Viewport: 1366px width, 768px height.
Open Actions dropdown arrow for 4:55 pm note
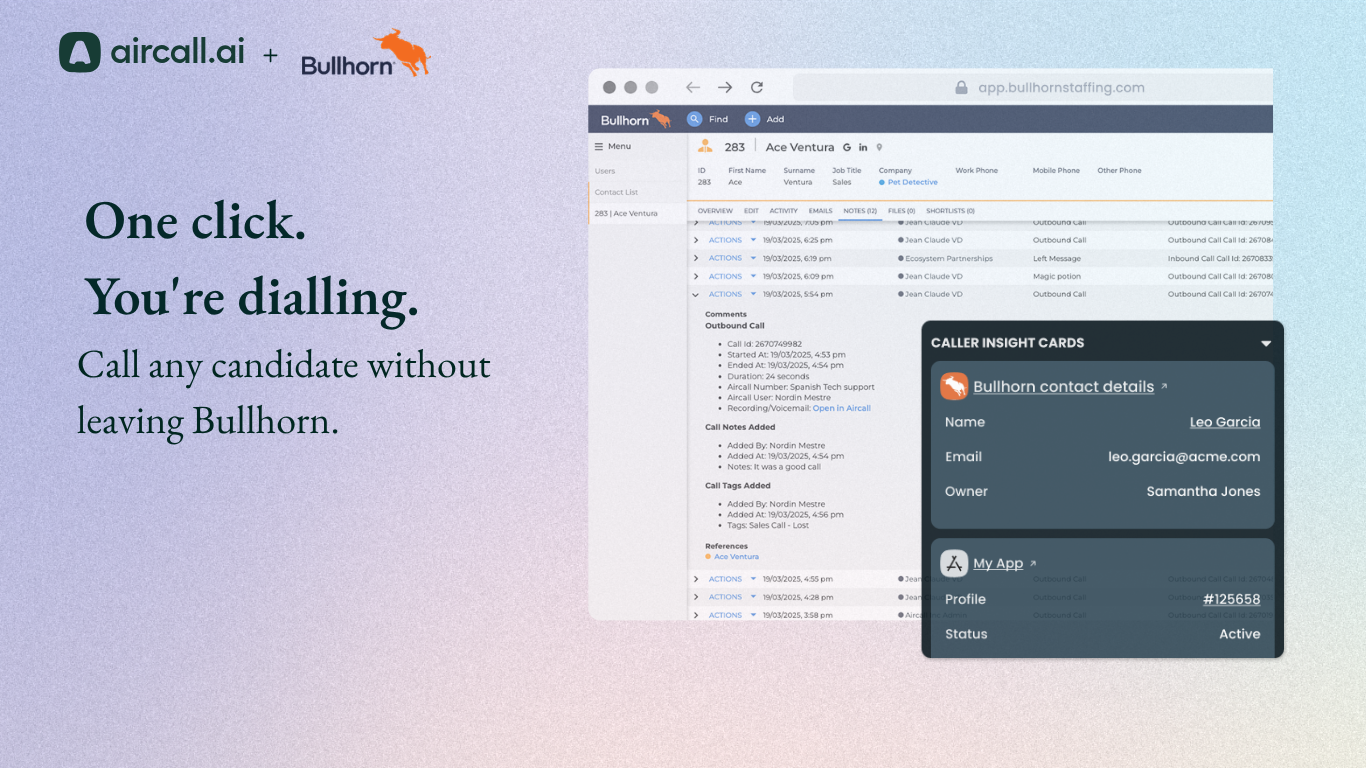coord(753,579)
